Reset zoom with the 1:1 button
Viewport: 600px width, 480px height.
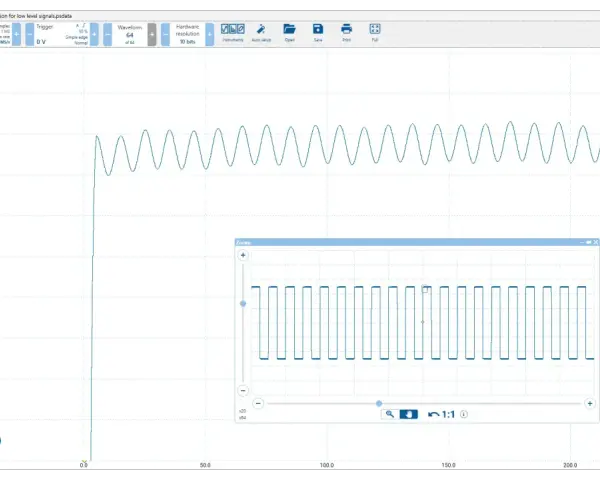tap(448, 414)
